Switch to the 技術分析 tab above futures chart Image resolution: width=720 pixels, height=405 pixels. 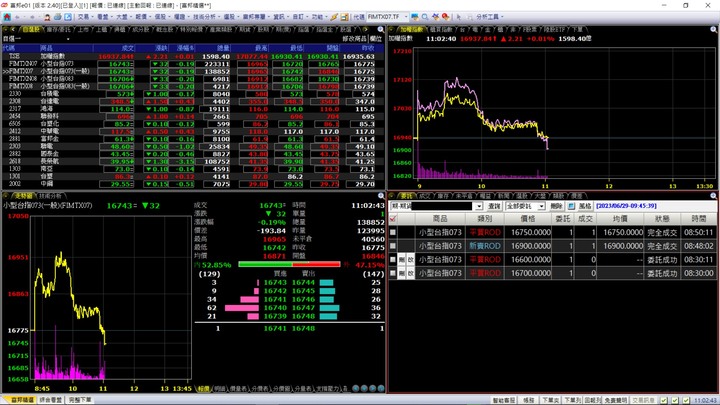50,196
